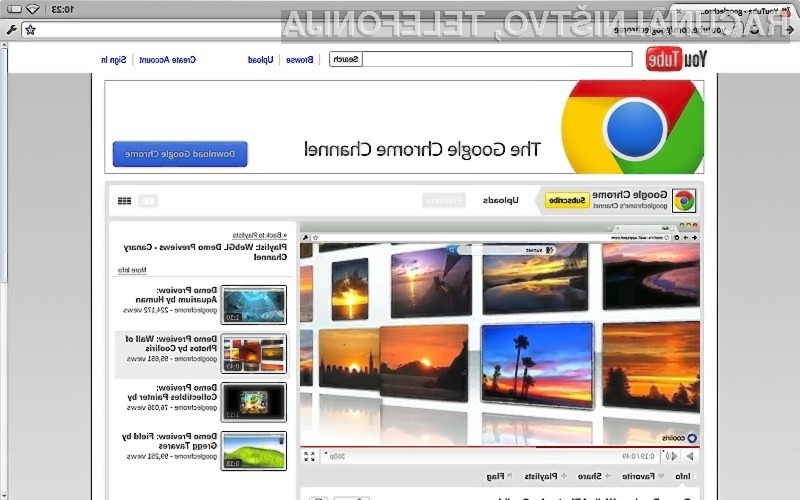Click the Google Chrome channel avatar icon
Viewport: 800px width, 500px height.
pos(684,201)
